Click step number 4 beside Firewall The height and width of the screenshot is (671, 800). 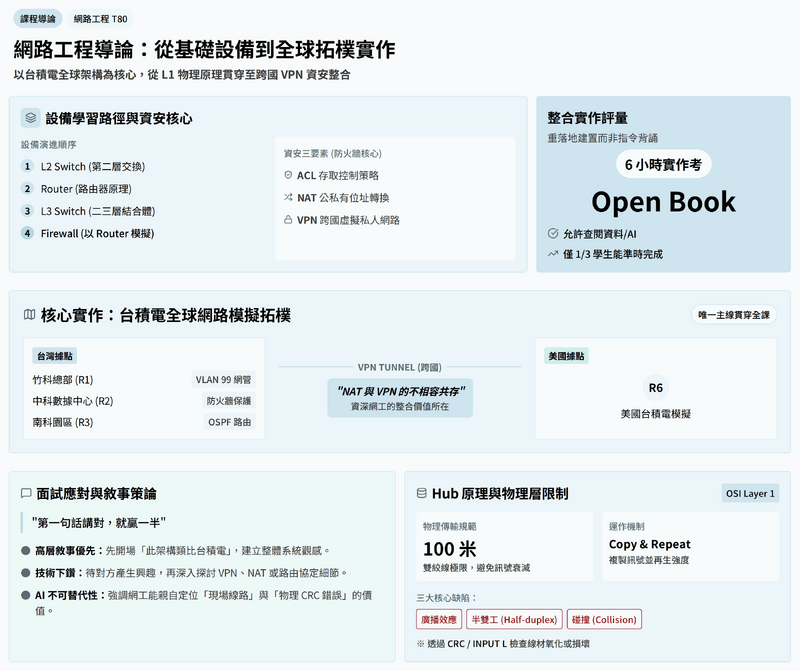[28, 233]
